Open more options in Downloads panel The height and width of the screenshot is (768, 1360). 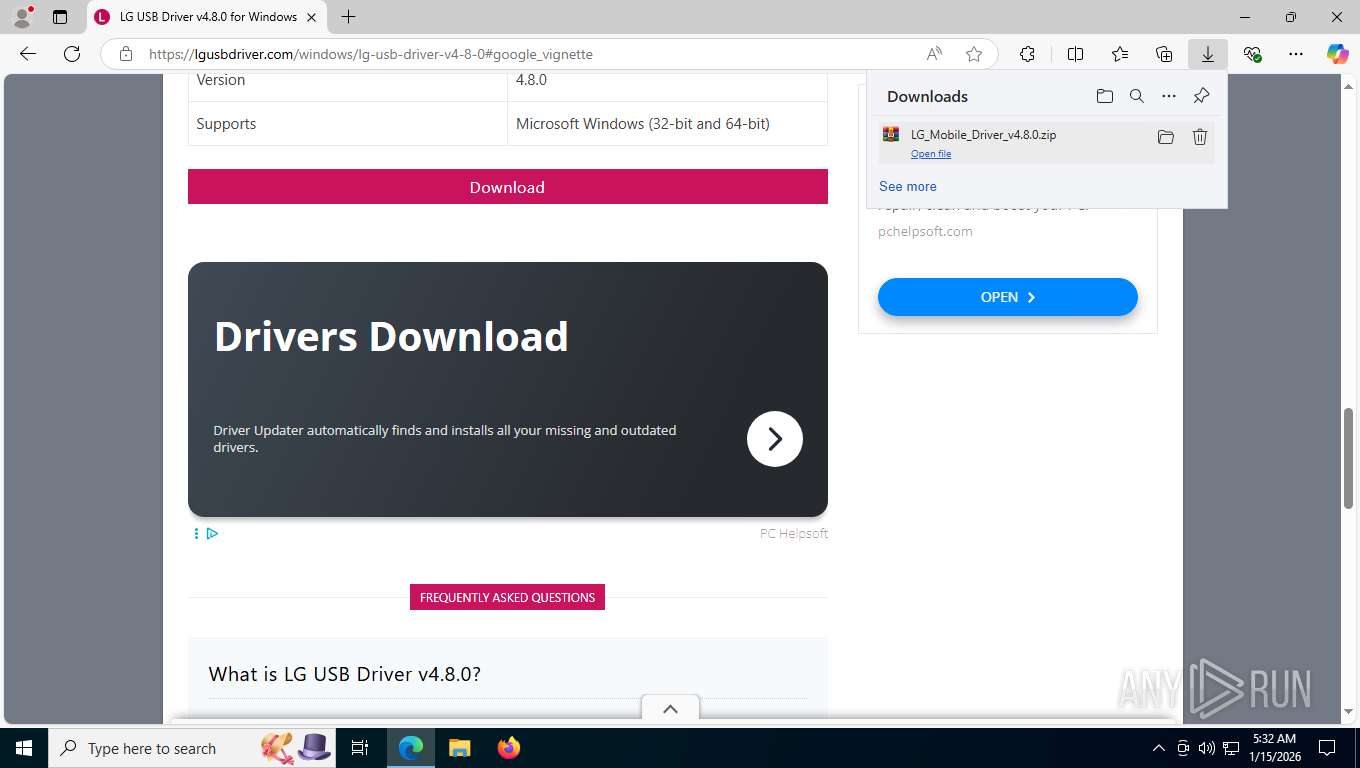1169,96
